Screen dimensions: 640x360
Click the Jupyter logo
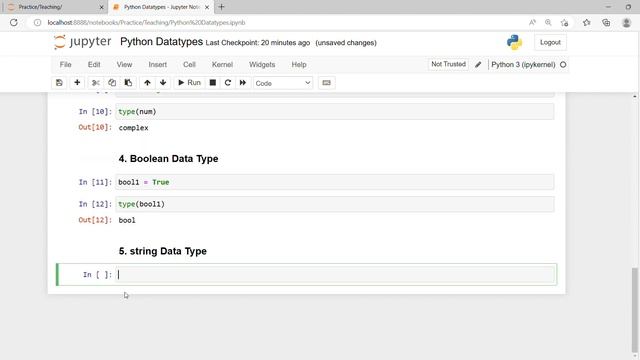[82, 42]
